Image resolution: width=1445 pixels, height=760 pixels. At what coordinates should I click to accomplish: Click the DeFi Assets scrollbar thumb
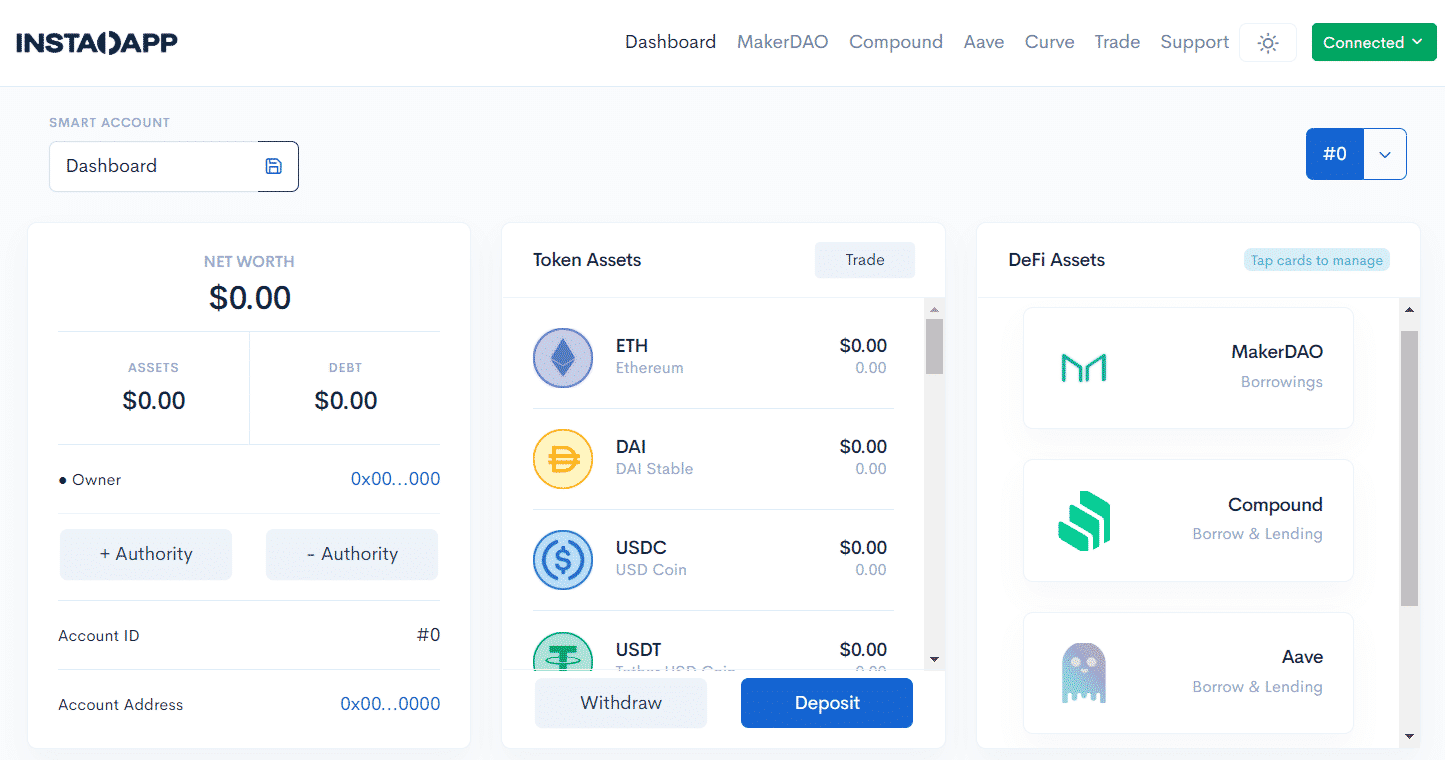tap(1409, 468)
